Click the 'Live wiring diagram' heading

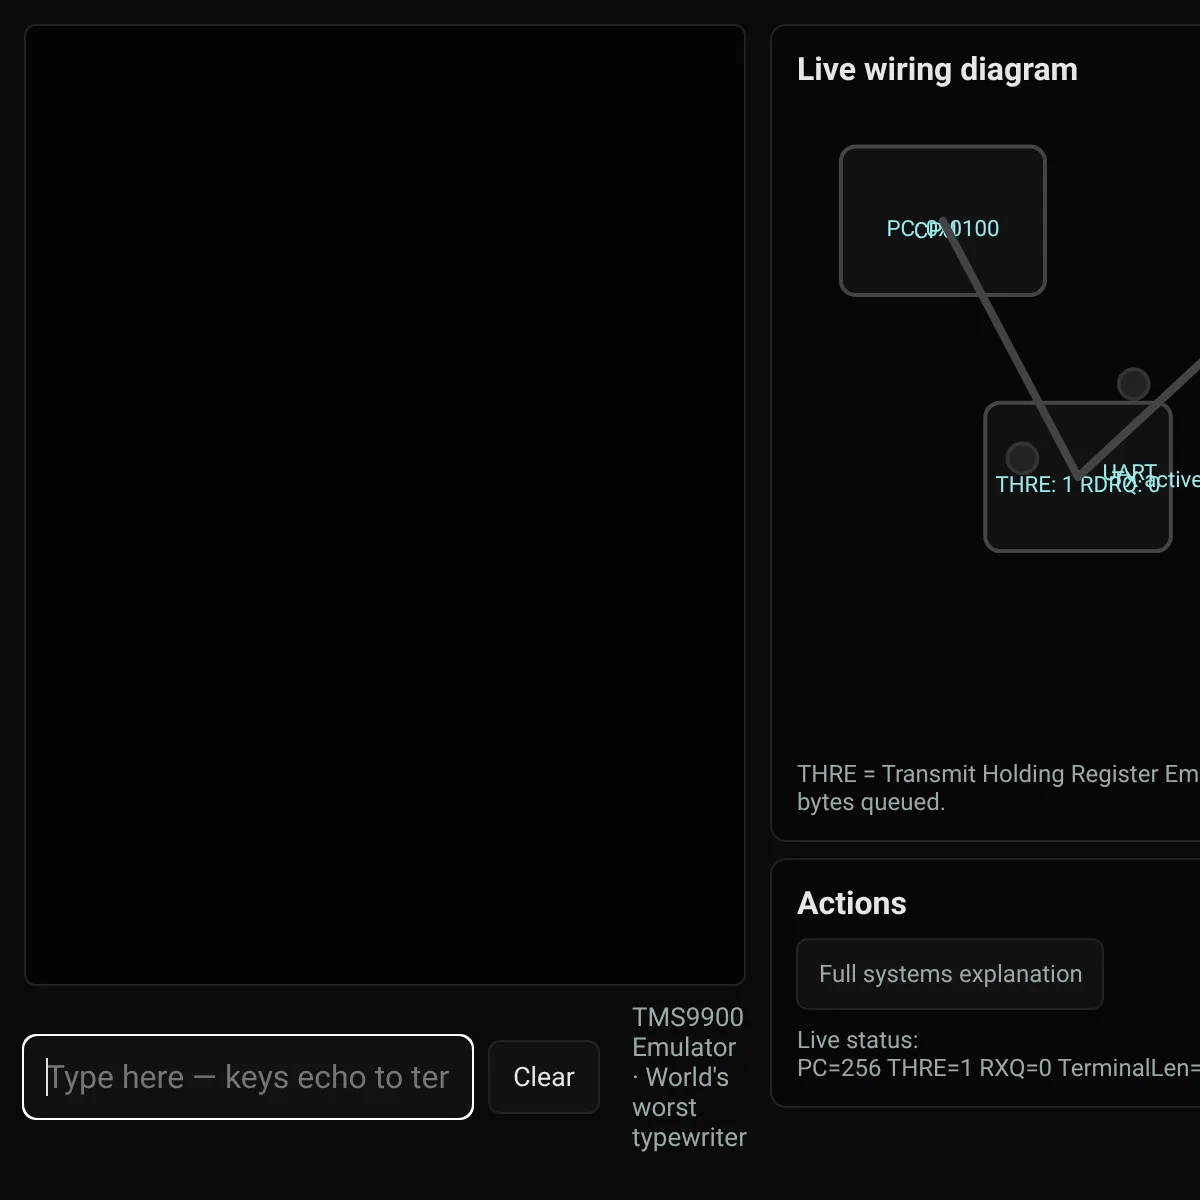pos(937,69)
